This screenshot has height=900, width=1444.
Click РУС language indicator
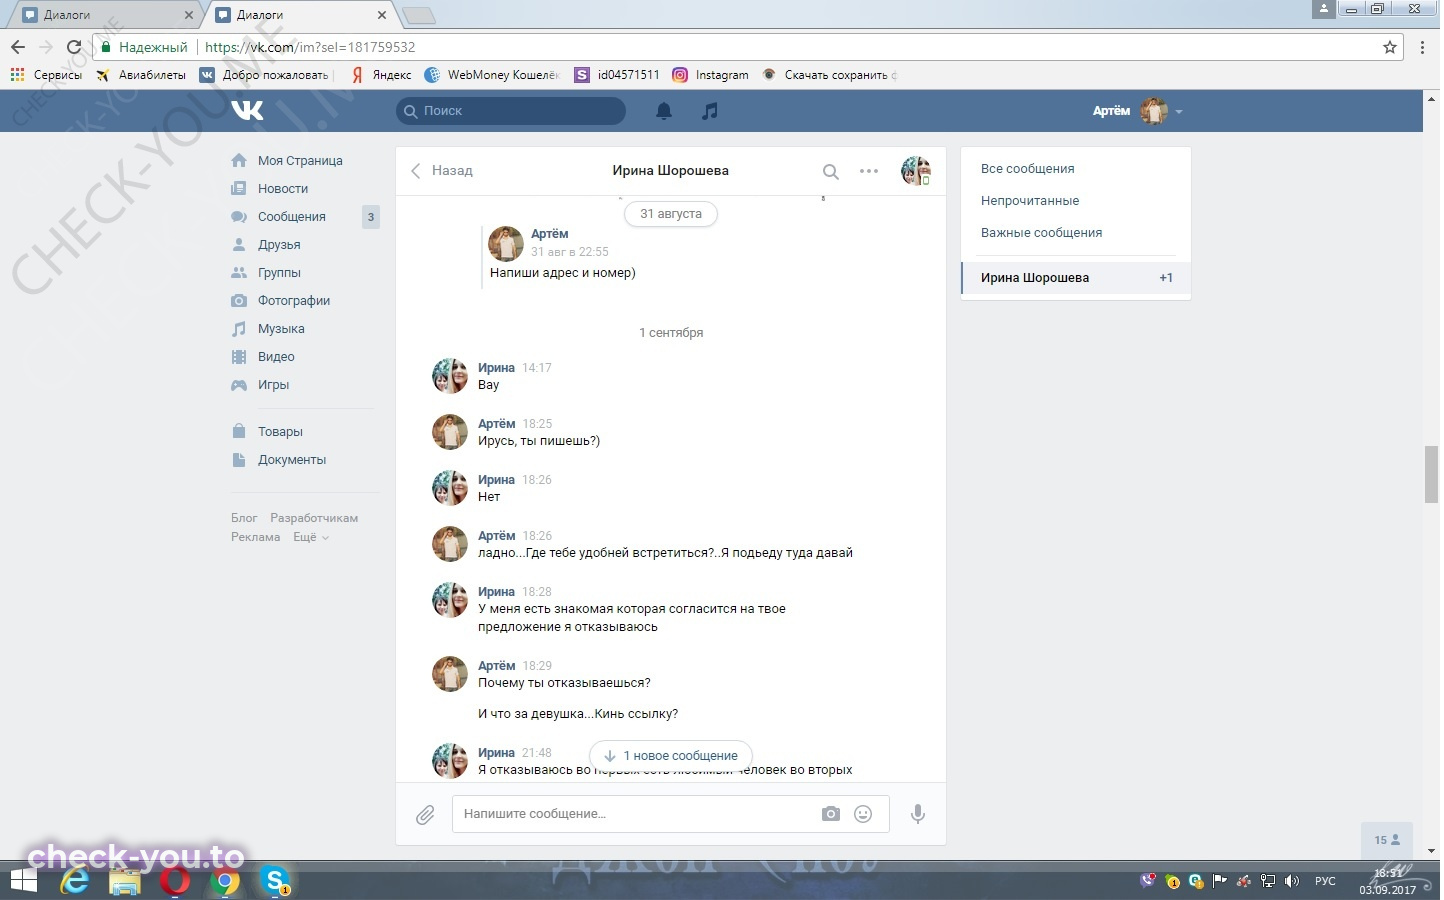(x=1325, y=881)
